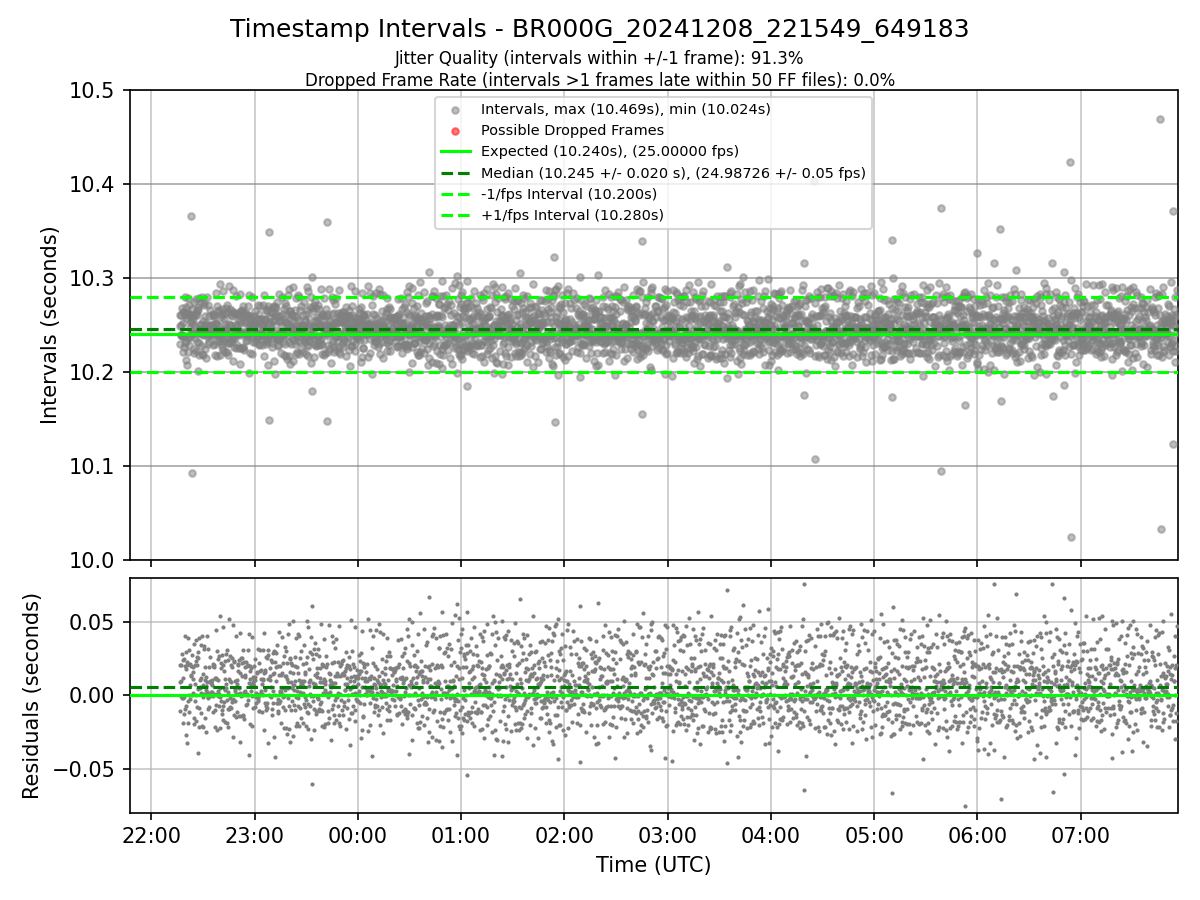Click the 10.2 y-axis tick label
1200x900 pixels.
coord(93,373)
